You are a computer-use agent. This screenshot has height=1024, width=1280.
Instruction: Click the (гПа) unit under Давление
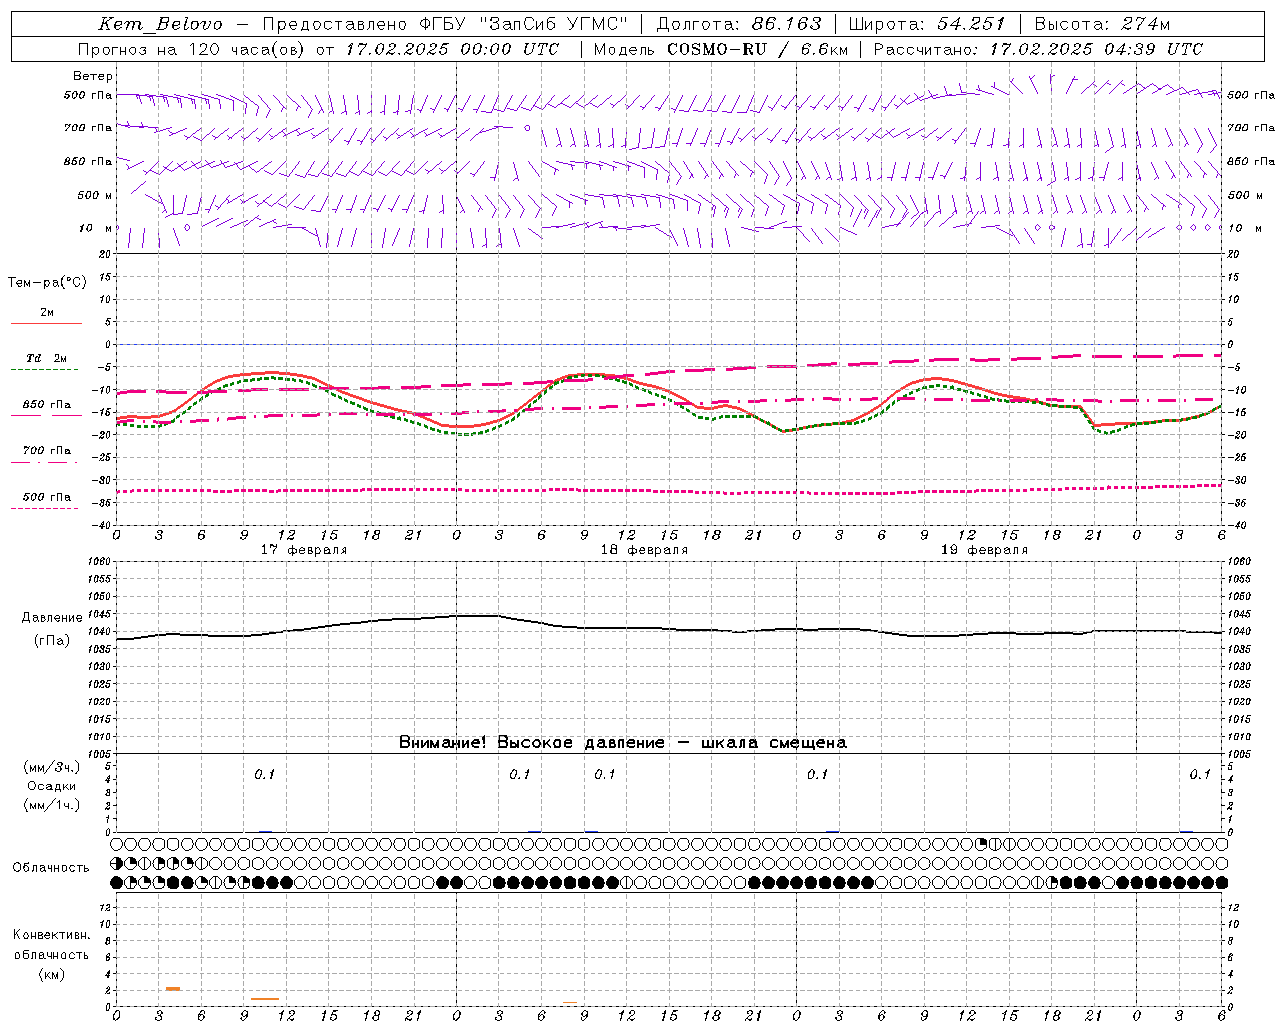point(52,641)
